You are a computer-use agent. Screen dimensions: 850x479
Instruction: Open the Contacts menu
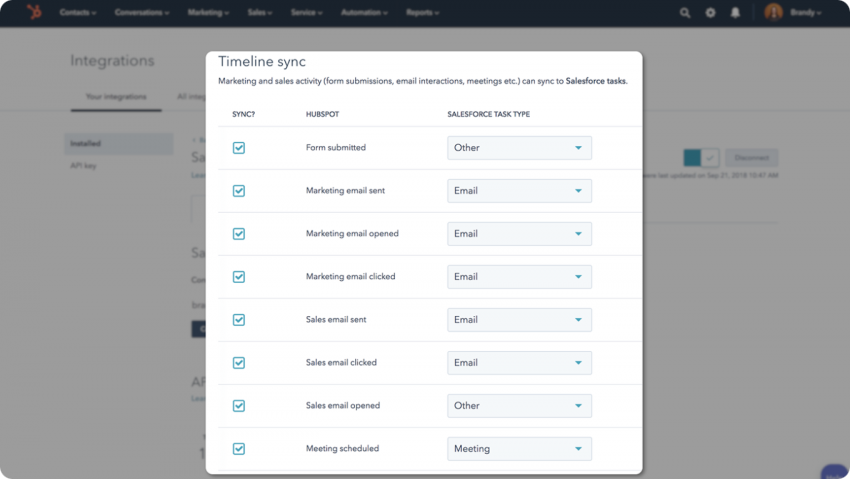click(x=78, y=12)
